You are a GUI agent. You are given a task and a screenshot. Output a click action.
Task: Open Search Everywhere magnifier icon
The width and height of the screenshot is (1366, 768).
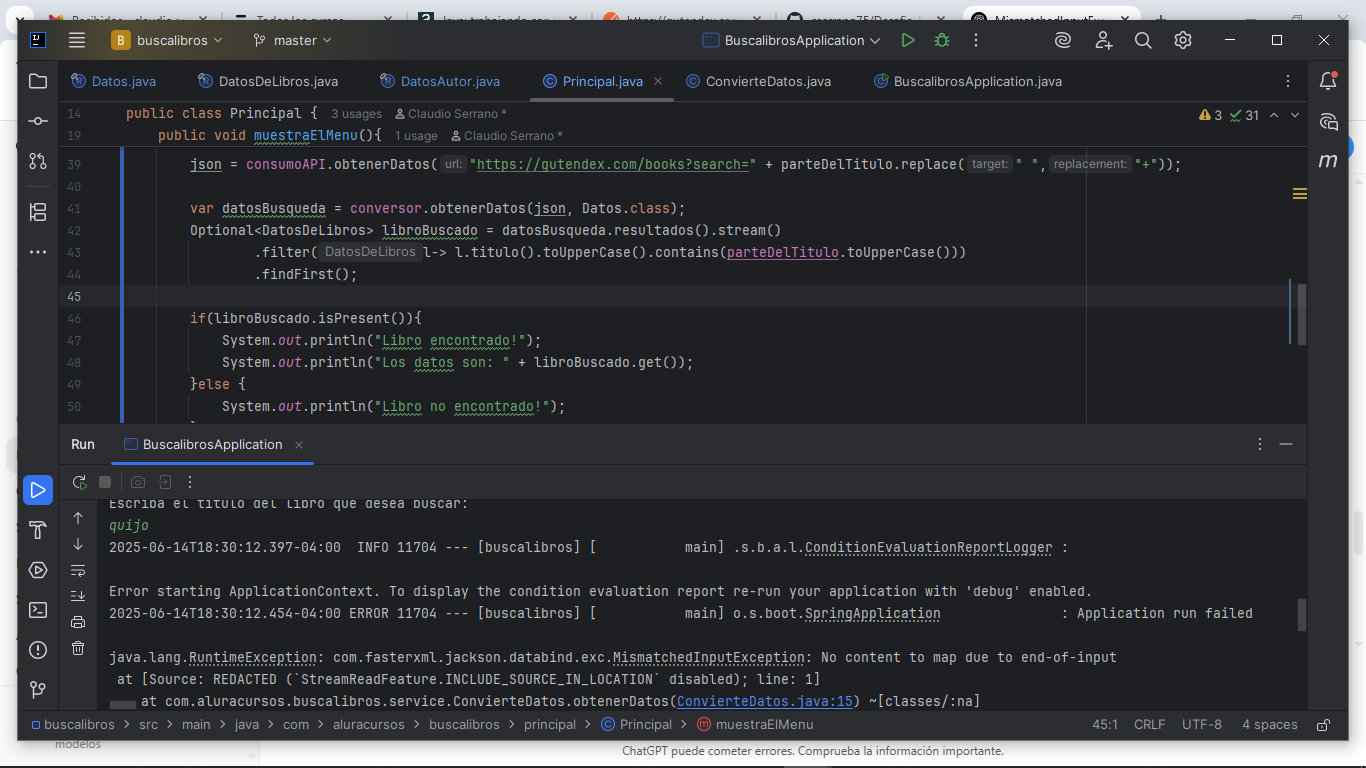(x=1143, y=40)
